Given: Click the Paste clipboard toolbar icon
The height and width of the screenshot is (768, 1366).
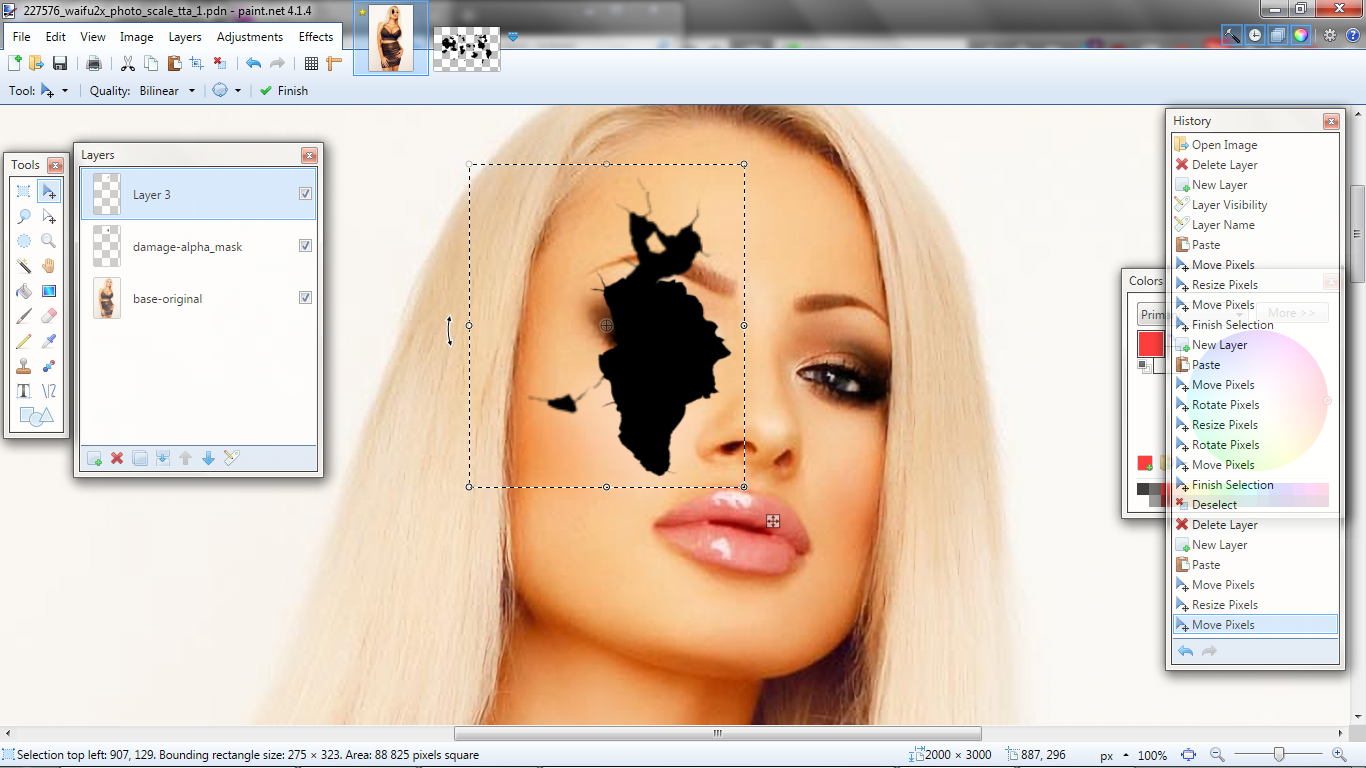Looking at the screenshot, I should 174,63.
